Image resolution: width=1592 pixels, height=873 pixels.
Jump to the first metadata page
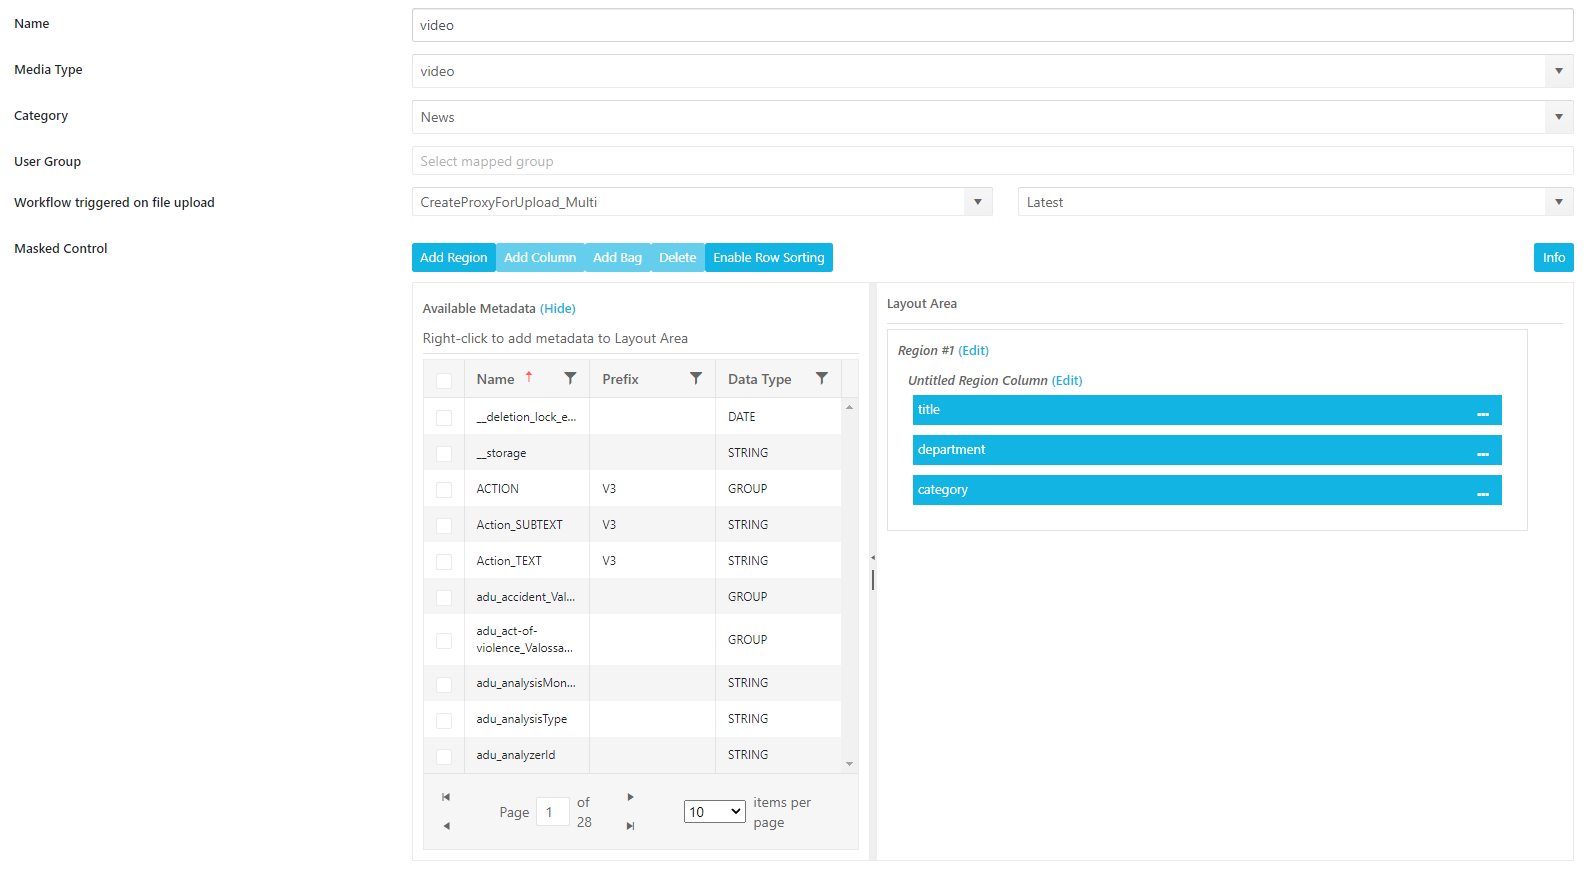pos(446,797)
